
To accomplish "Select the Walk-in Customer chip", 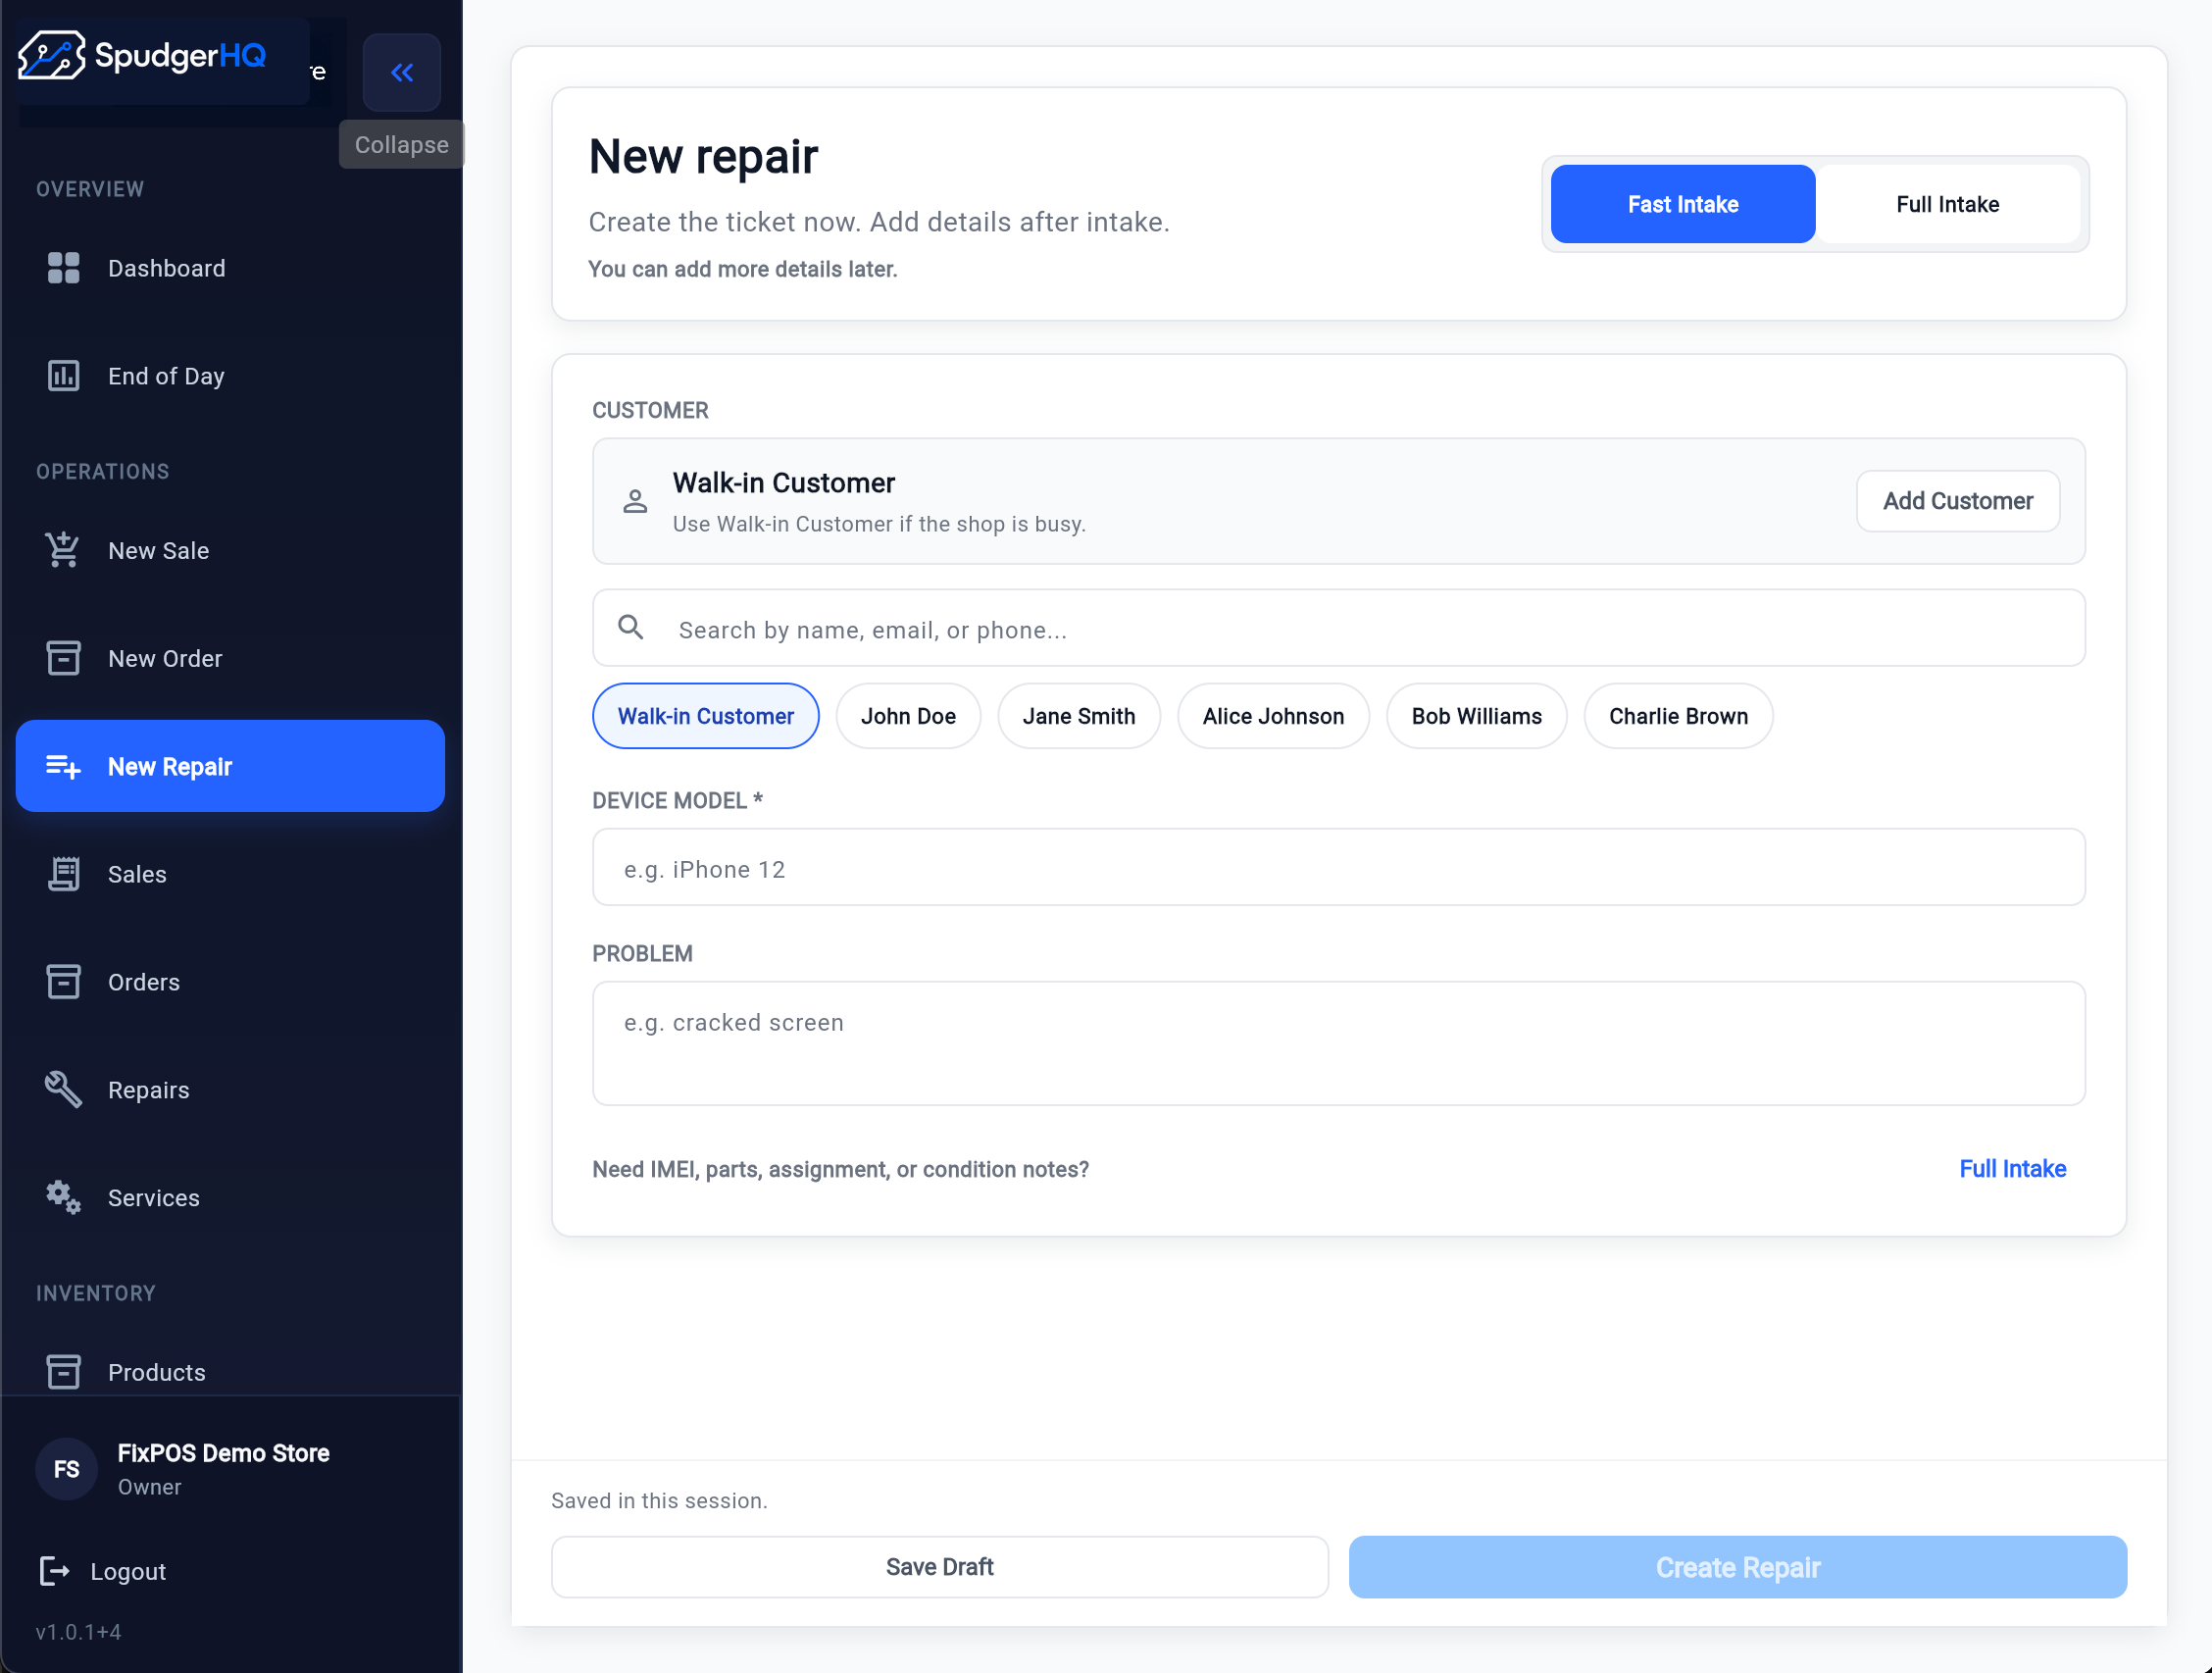I will [x=705, y=716].
